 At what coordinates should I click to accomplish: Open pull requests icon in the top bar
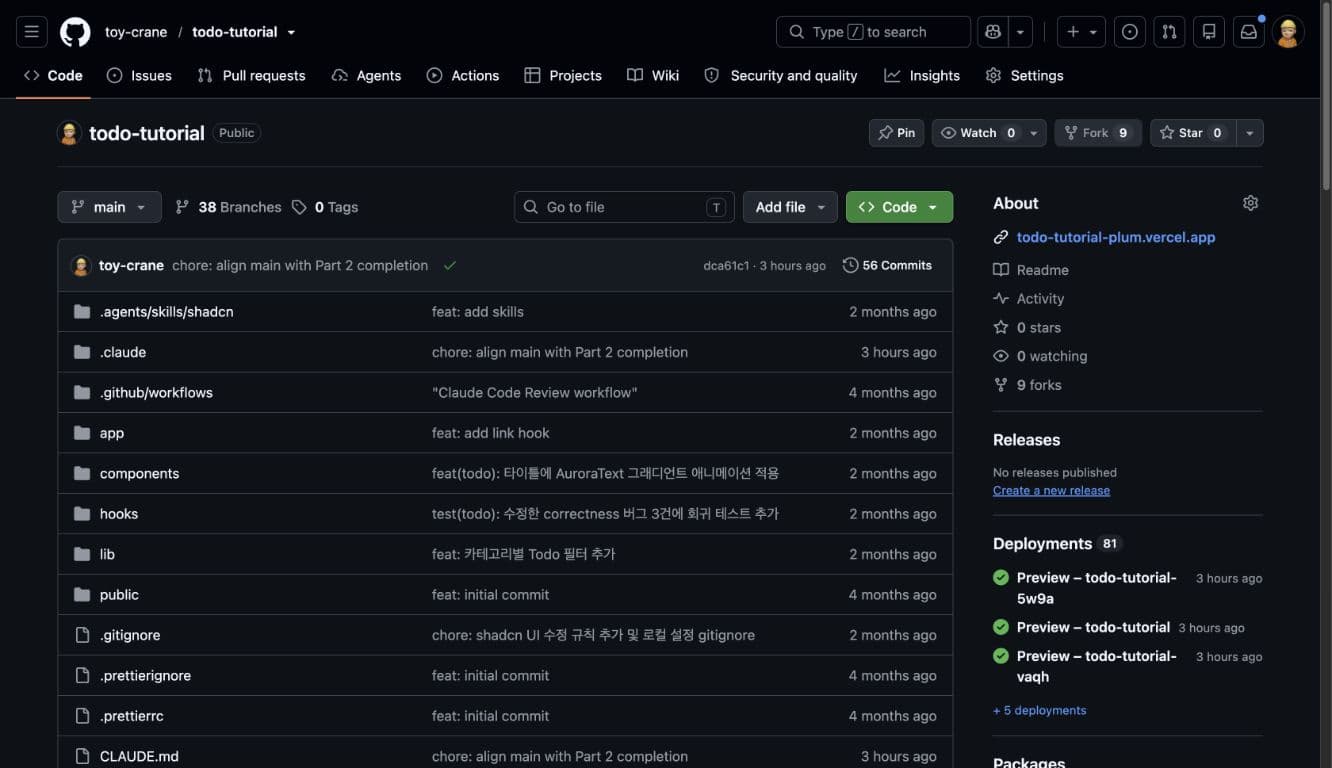[1169, 32]
